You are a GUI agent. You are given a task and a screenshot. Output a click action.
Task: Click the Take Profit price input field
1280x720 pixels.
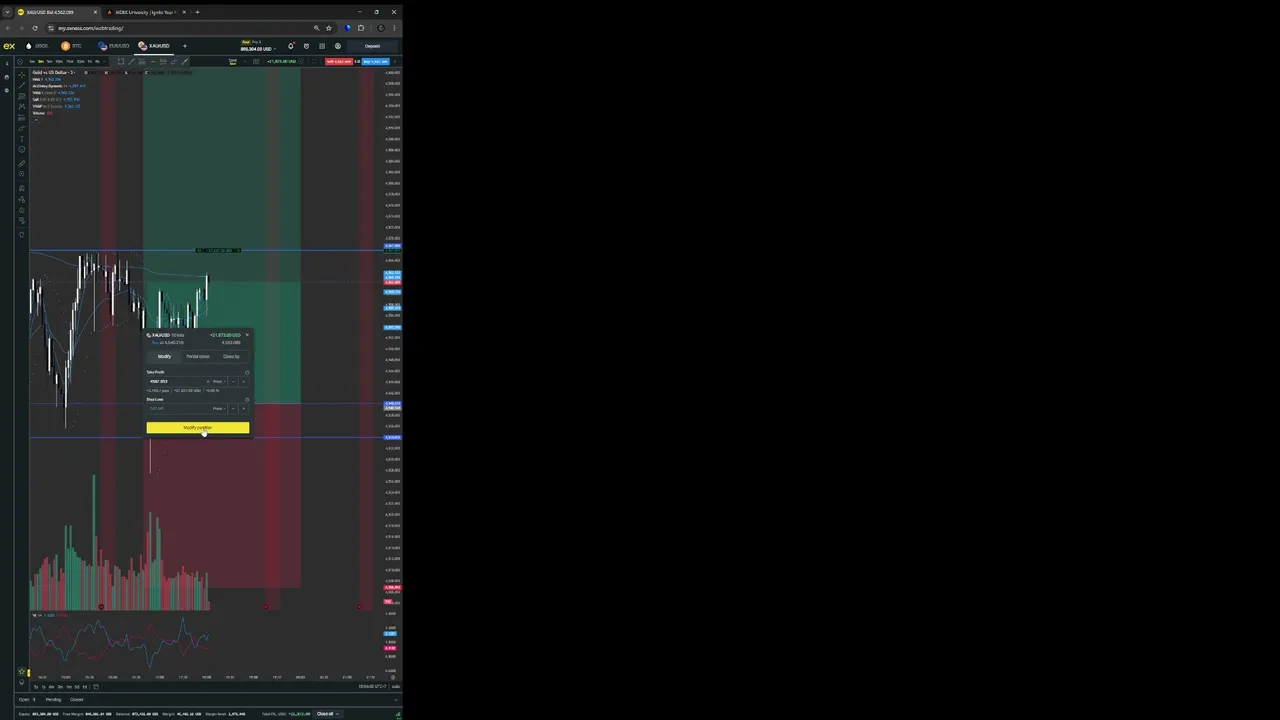point(177,381)
